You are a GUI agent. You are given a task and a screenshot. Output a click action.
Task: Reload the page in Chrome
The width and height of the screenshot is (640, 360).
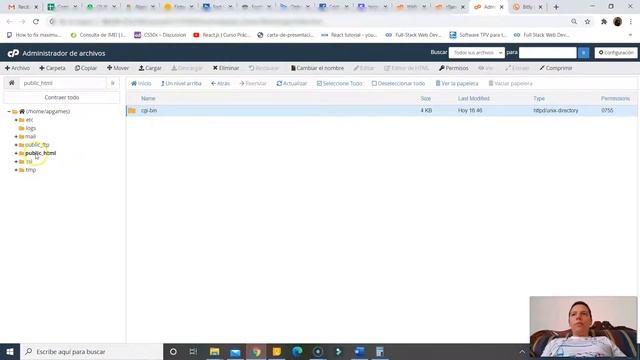tap(36, 22)
